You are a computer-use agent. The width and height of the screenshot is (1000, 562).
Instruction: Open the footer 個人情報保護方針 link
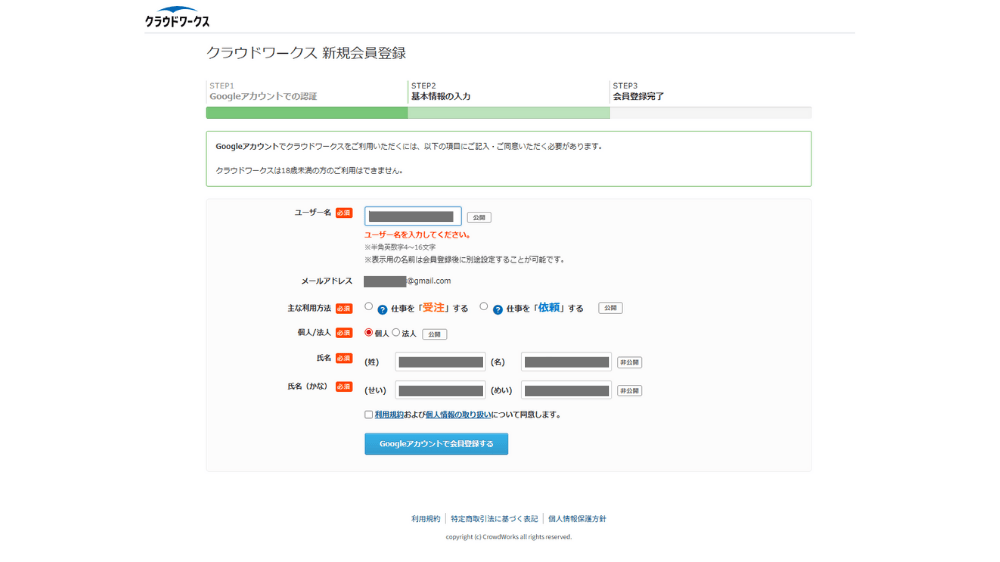click(x=577, y=519)
